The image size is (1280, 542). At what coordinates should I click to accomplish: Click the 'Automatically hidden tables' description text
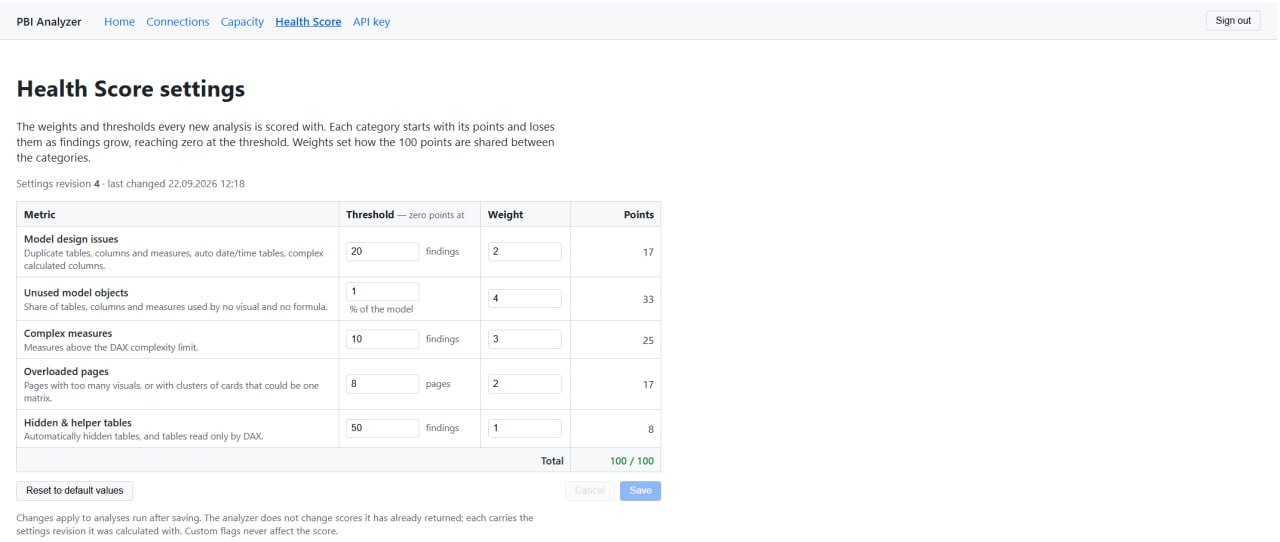click(x=144, y=436)
